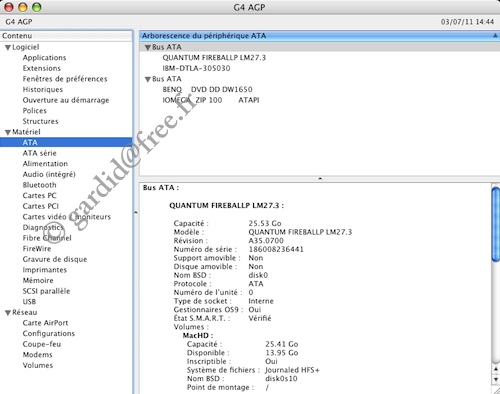Image resolution: width=500 pixels, height=394 pixels.
Task: Collapse the second Bus ATA triangle above BENQ
Action: pos(148,79)
